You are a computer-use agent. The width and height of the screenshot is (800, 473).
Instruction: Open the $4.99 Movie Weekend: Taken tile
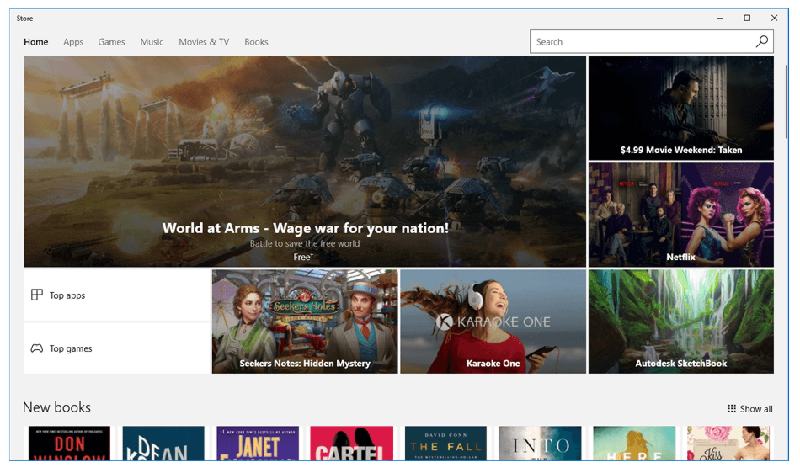pyautogui.click(x=681, y=108)
